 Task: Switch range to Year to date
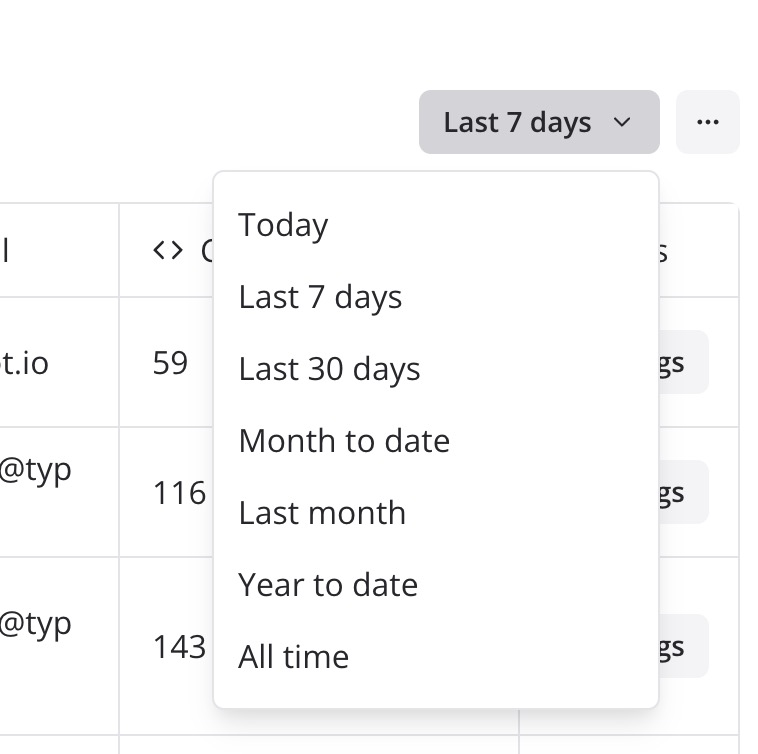328,585
